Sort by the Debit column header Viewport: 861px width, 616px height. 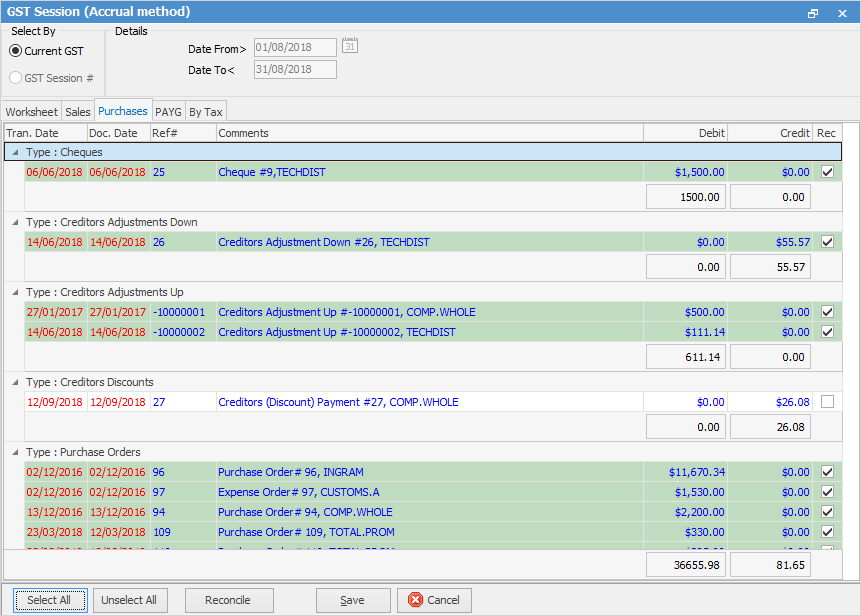point(685,133)
